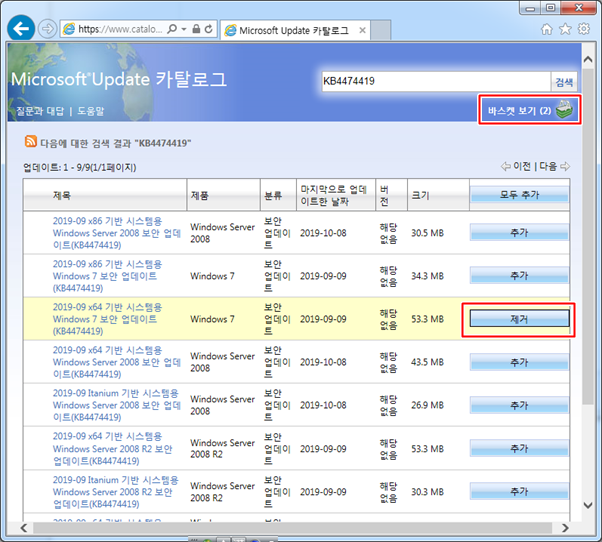Open Itanium Windows Server 2008 update link
Screen dimensions: 602x542
[117, 405]
